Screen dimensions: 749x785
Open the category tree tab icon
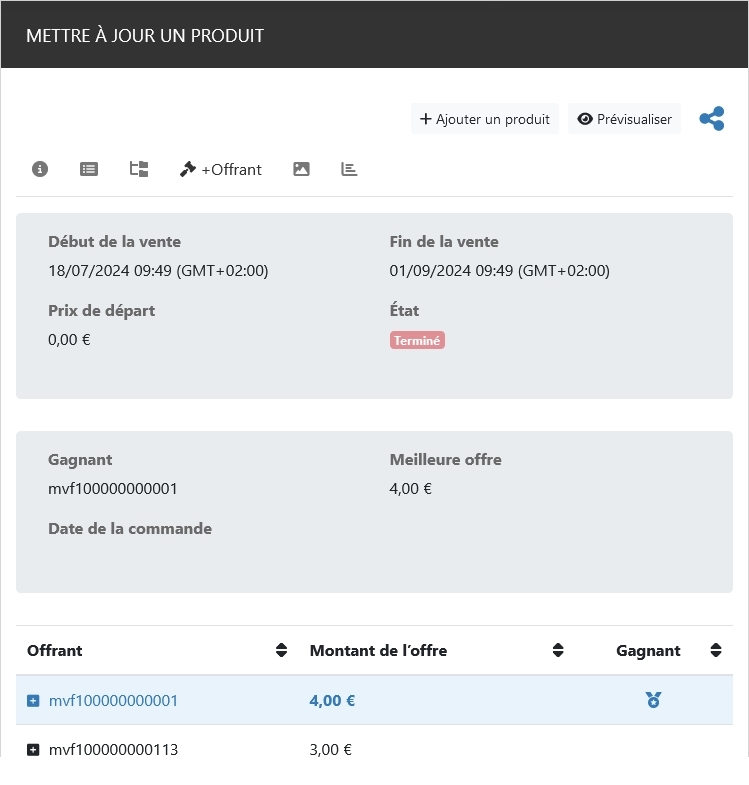pyautogui.click(x=139, y=169)
